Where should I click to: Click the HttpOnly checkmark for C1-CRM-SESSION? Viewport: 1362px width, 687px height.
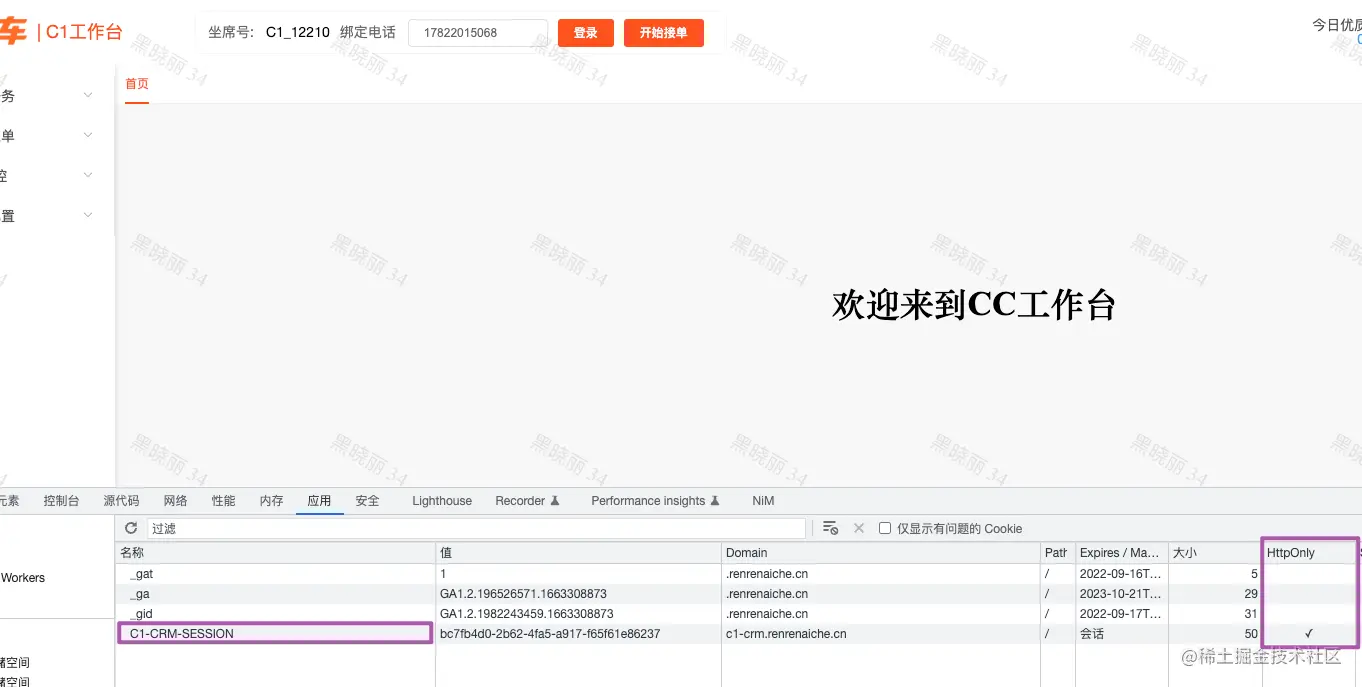tap(1309, 634)
